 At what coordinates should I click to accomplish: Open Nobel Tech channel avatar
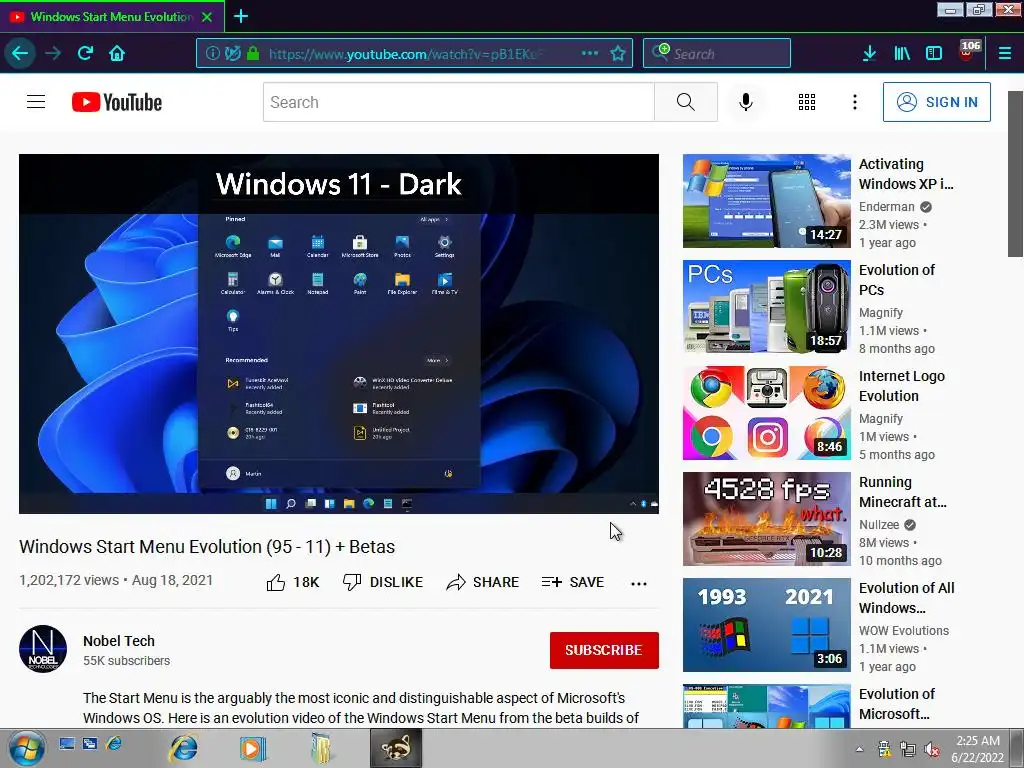[43, 649]
